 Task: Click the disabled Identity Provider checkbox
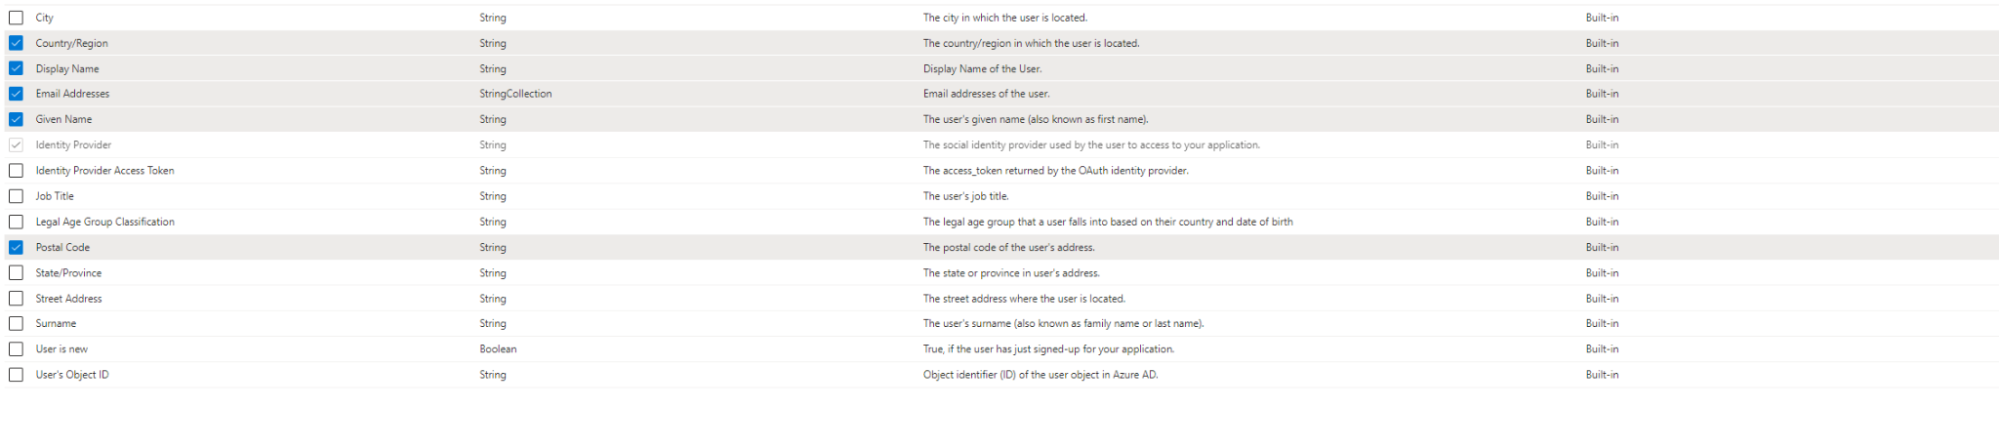16,145
